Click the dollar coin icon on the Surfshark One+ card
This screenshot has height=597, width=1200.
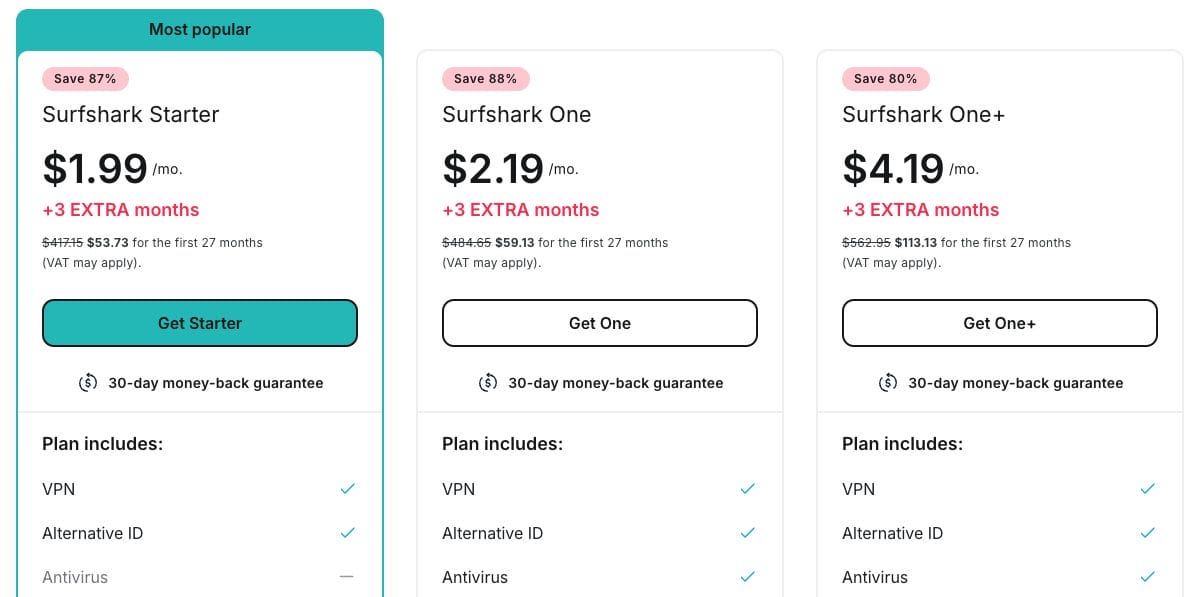(x=888, y=383)
